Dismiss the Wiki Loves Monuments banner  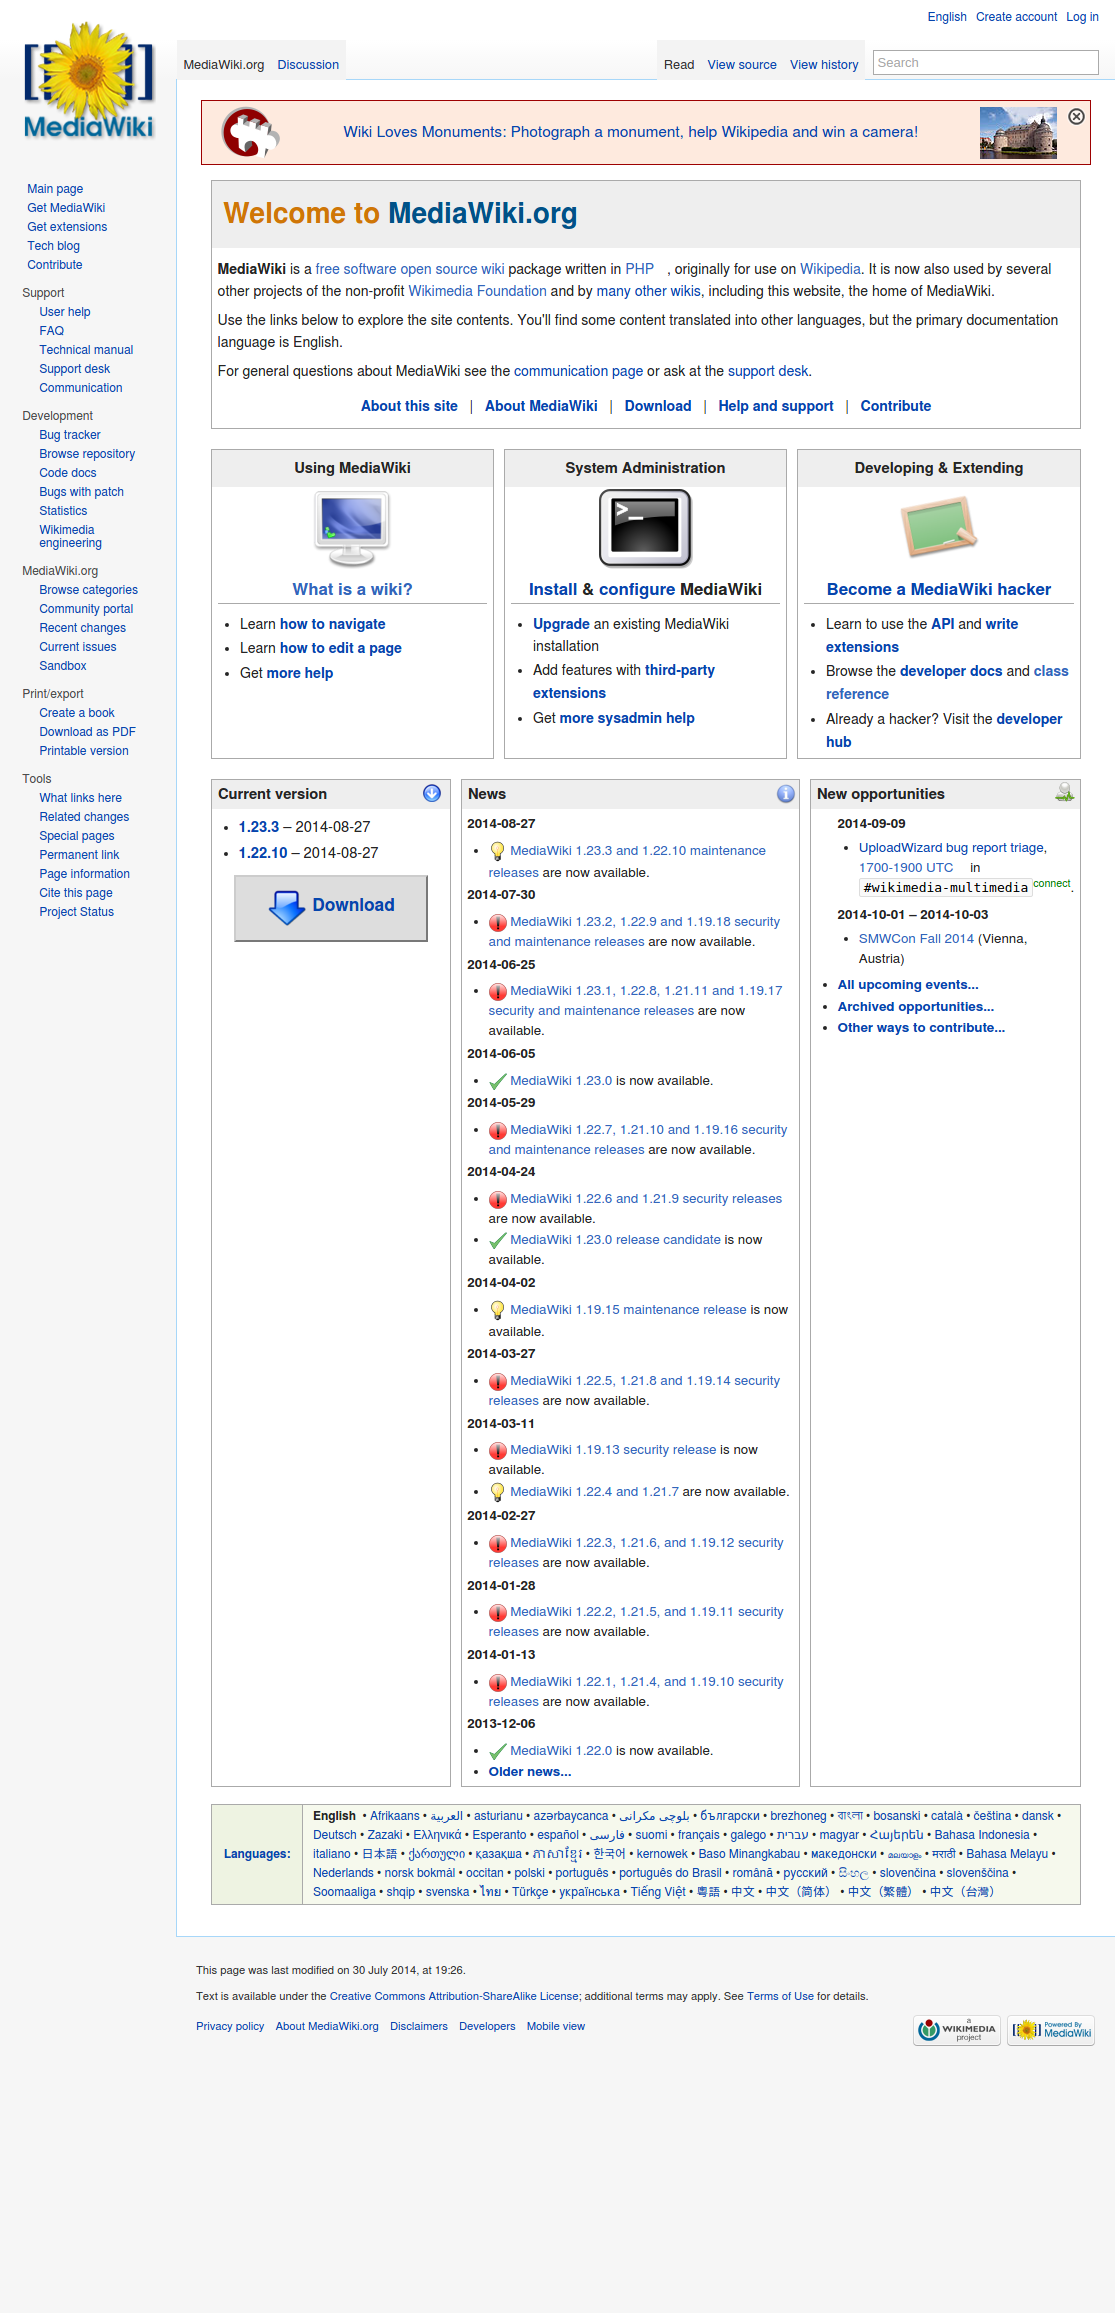click(1076, 117)
